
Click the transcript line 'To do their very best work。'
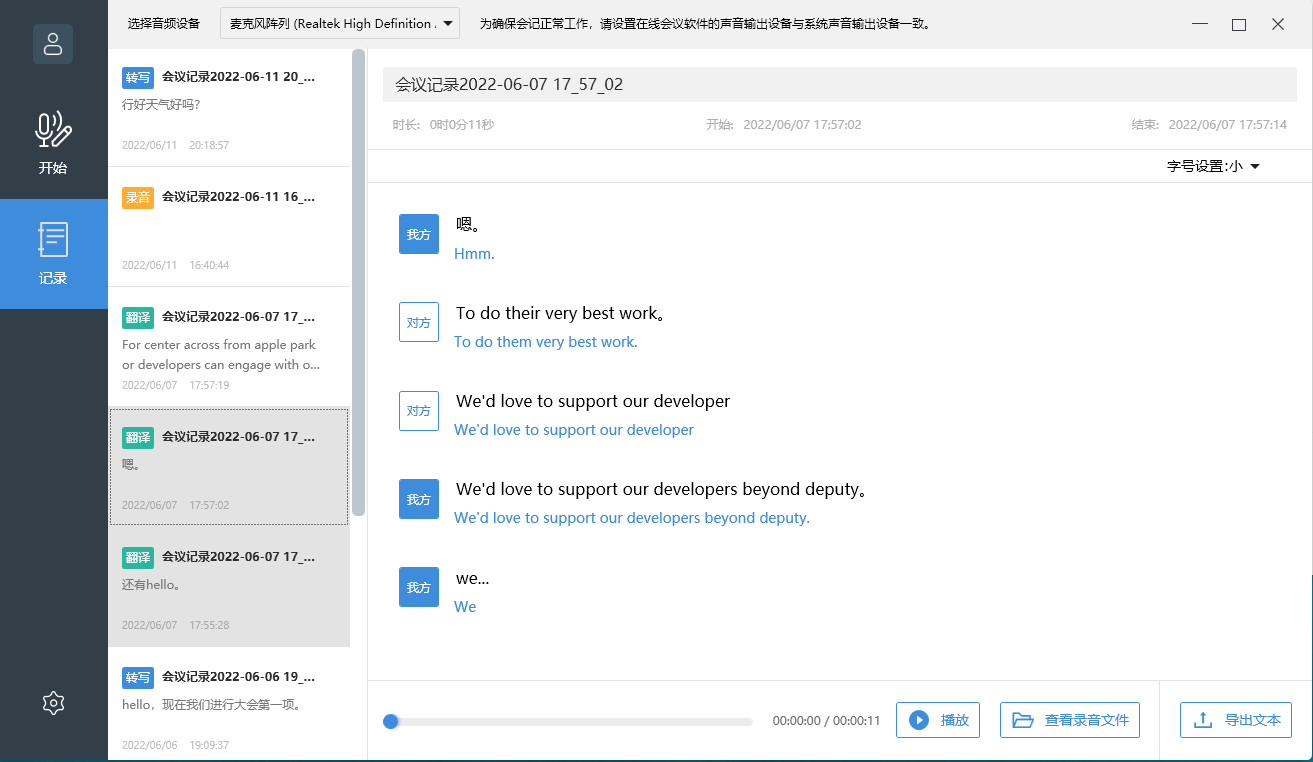pos(561,313)
